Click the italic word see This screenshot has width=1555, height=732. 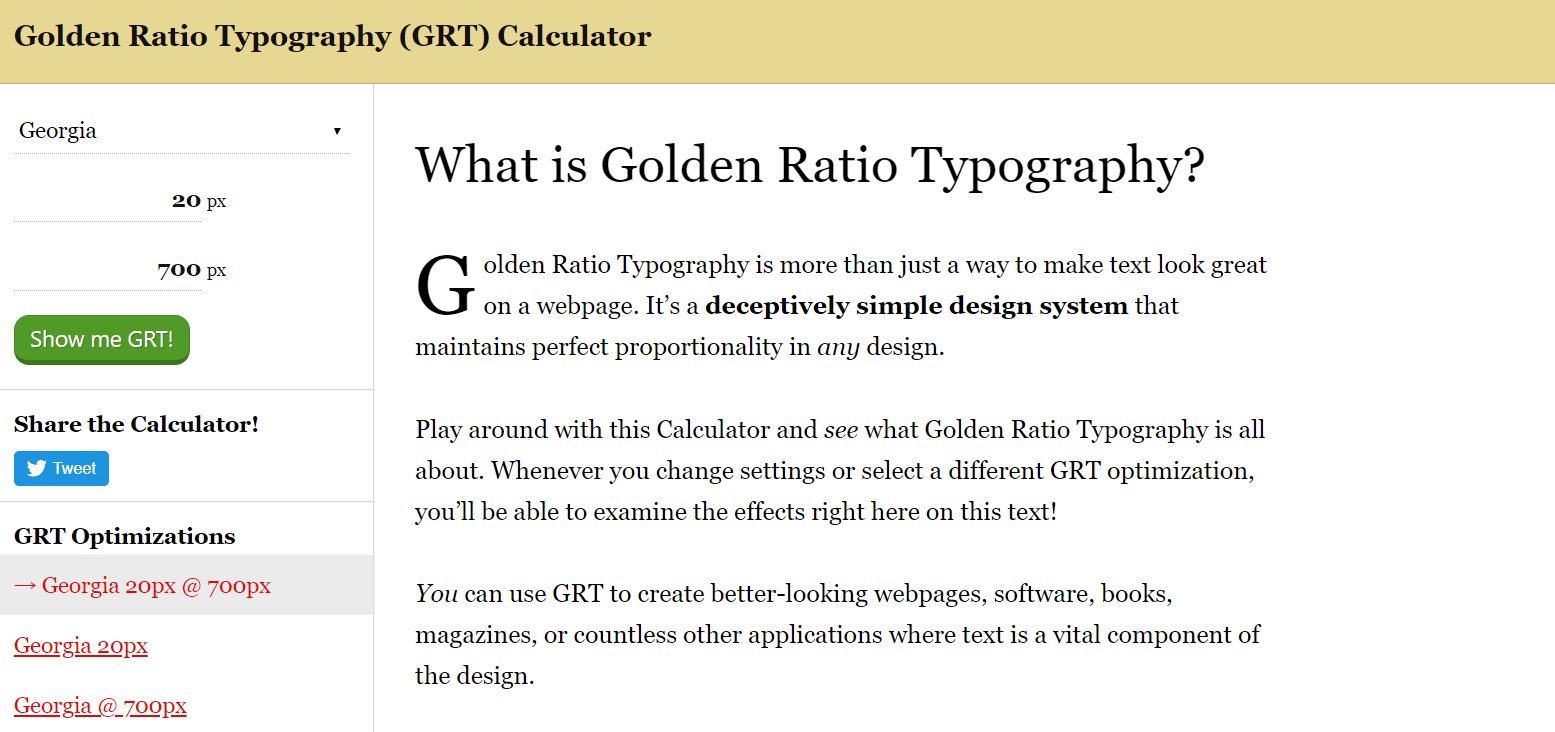click(x=840, y=430)
